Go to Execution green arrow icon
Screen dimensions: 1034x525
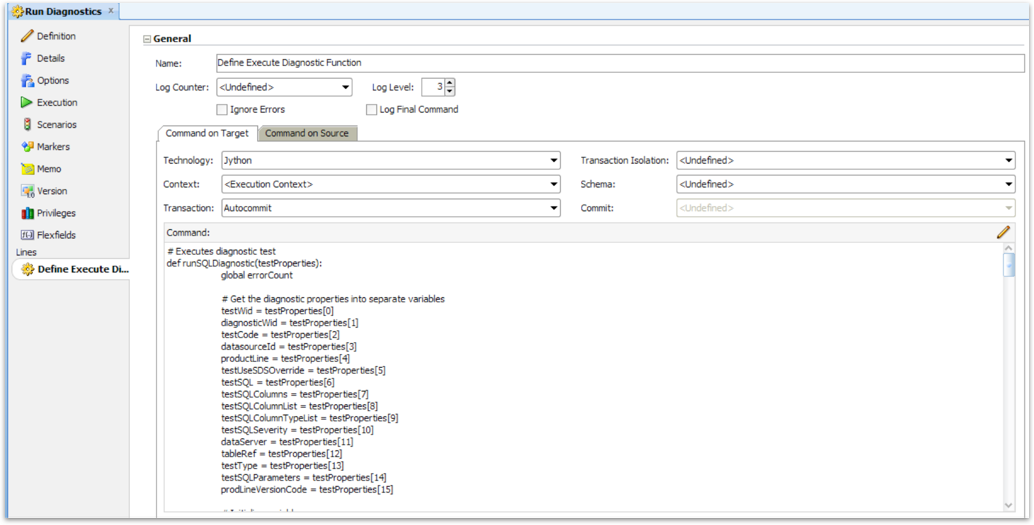[x=27, y=102]
